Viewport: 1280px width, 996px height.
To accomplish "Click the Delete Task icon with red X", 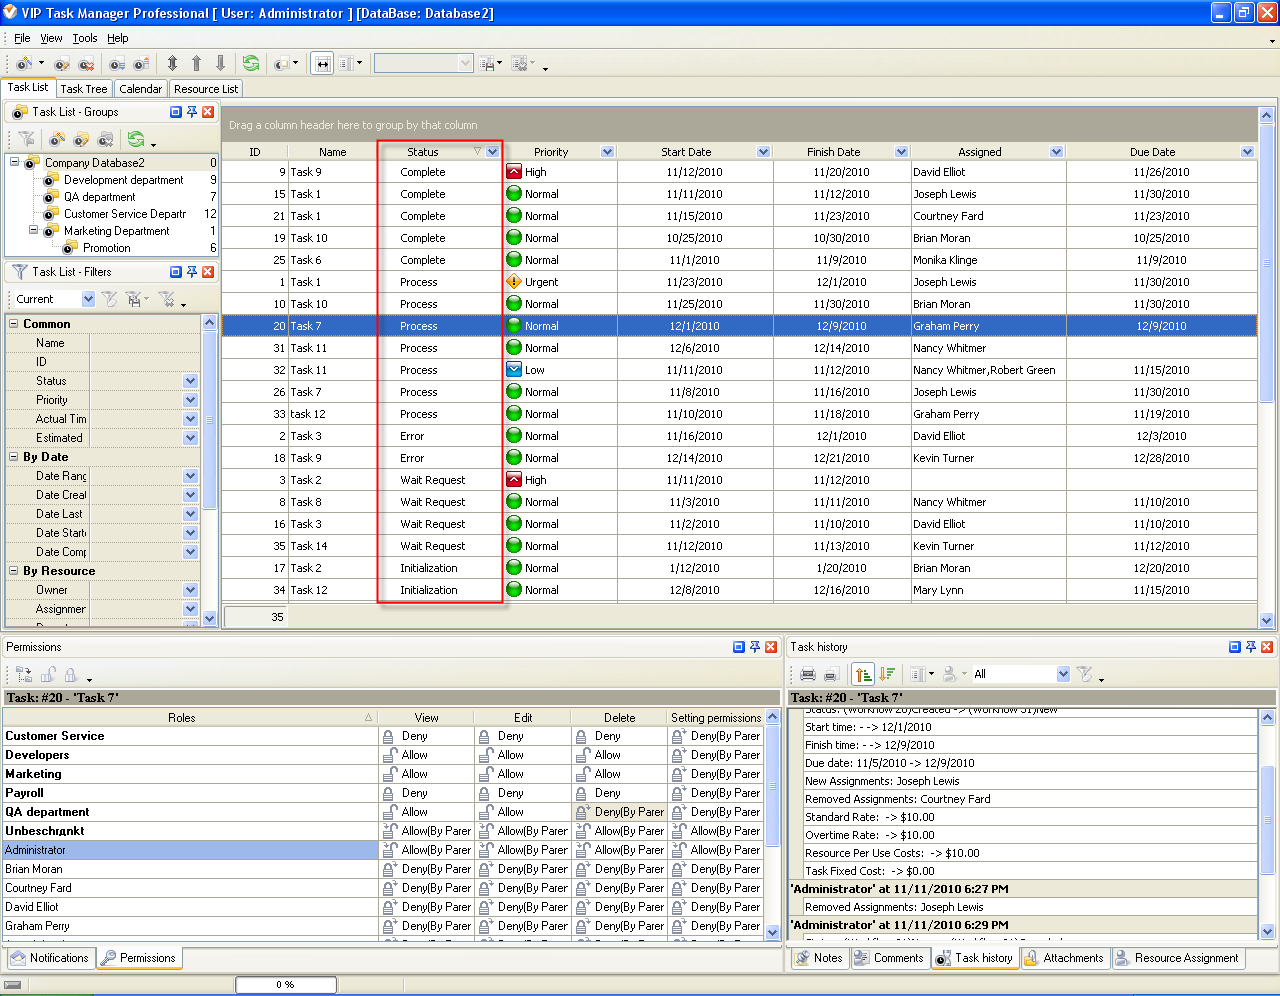I will click(87, 63).
